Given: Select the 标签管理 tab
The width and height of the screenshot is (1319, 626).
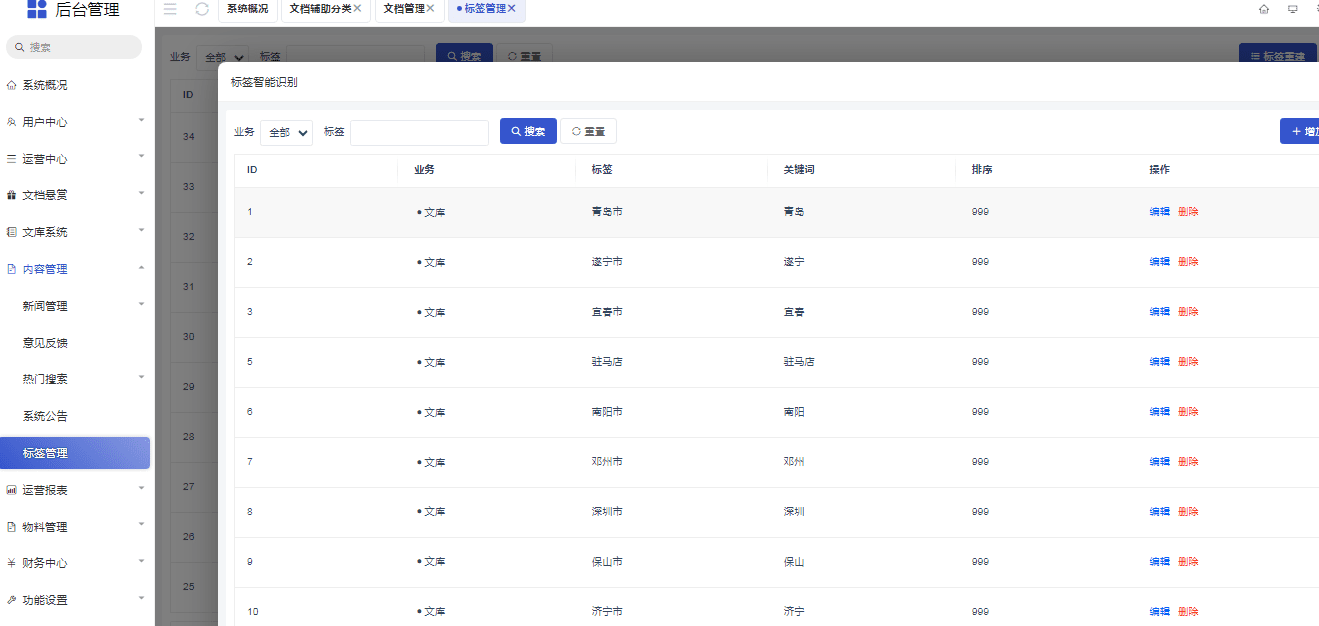Looking at the screenshot, I should pos(484,8).
